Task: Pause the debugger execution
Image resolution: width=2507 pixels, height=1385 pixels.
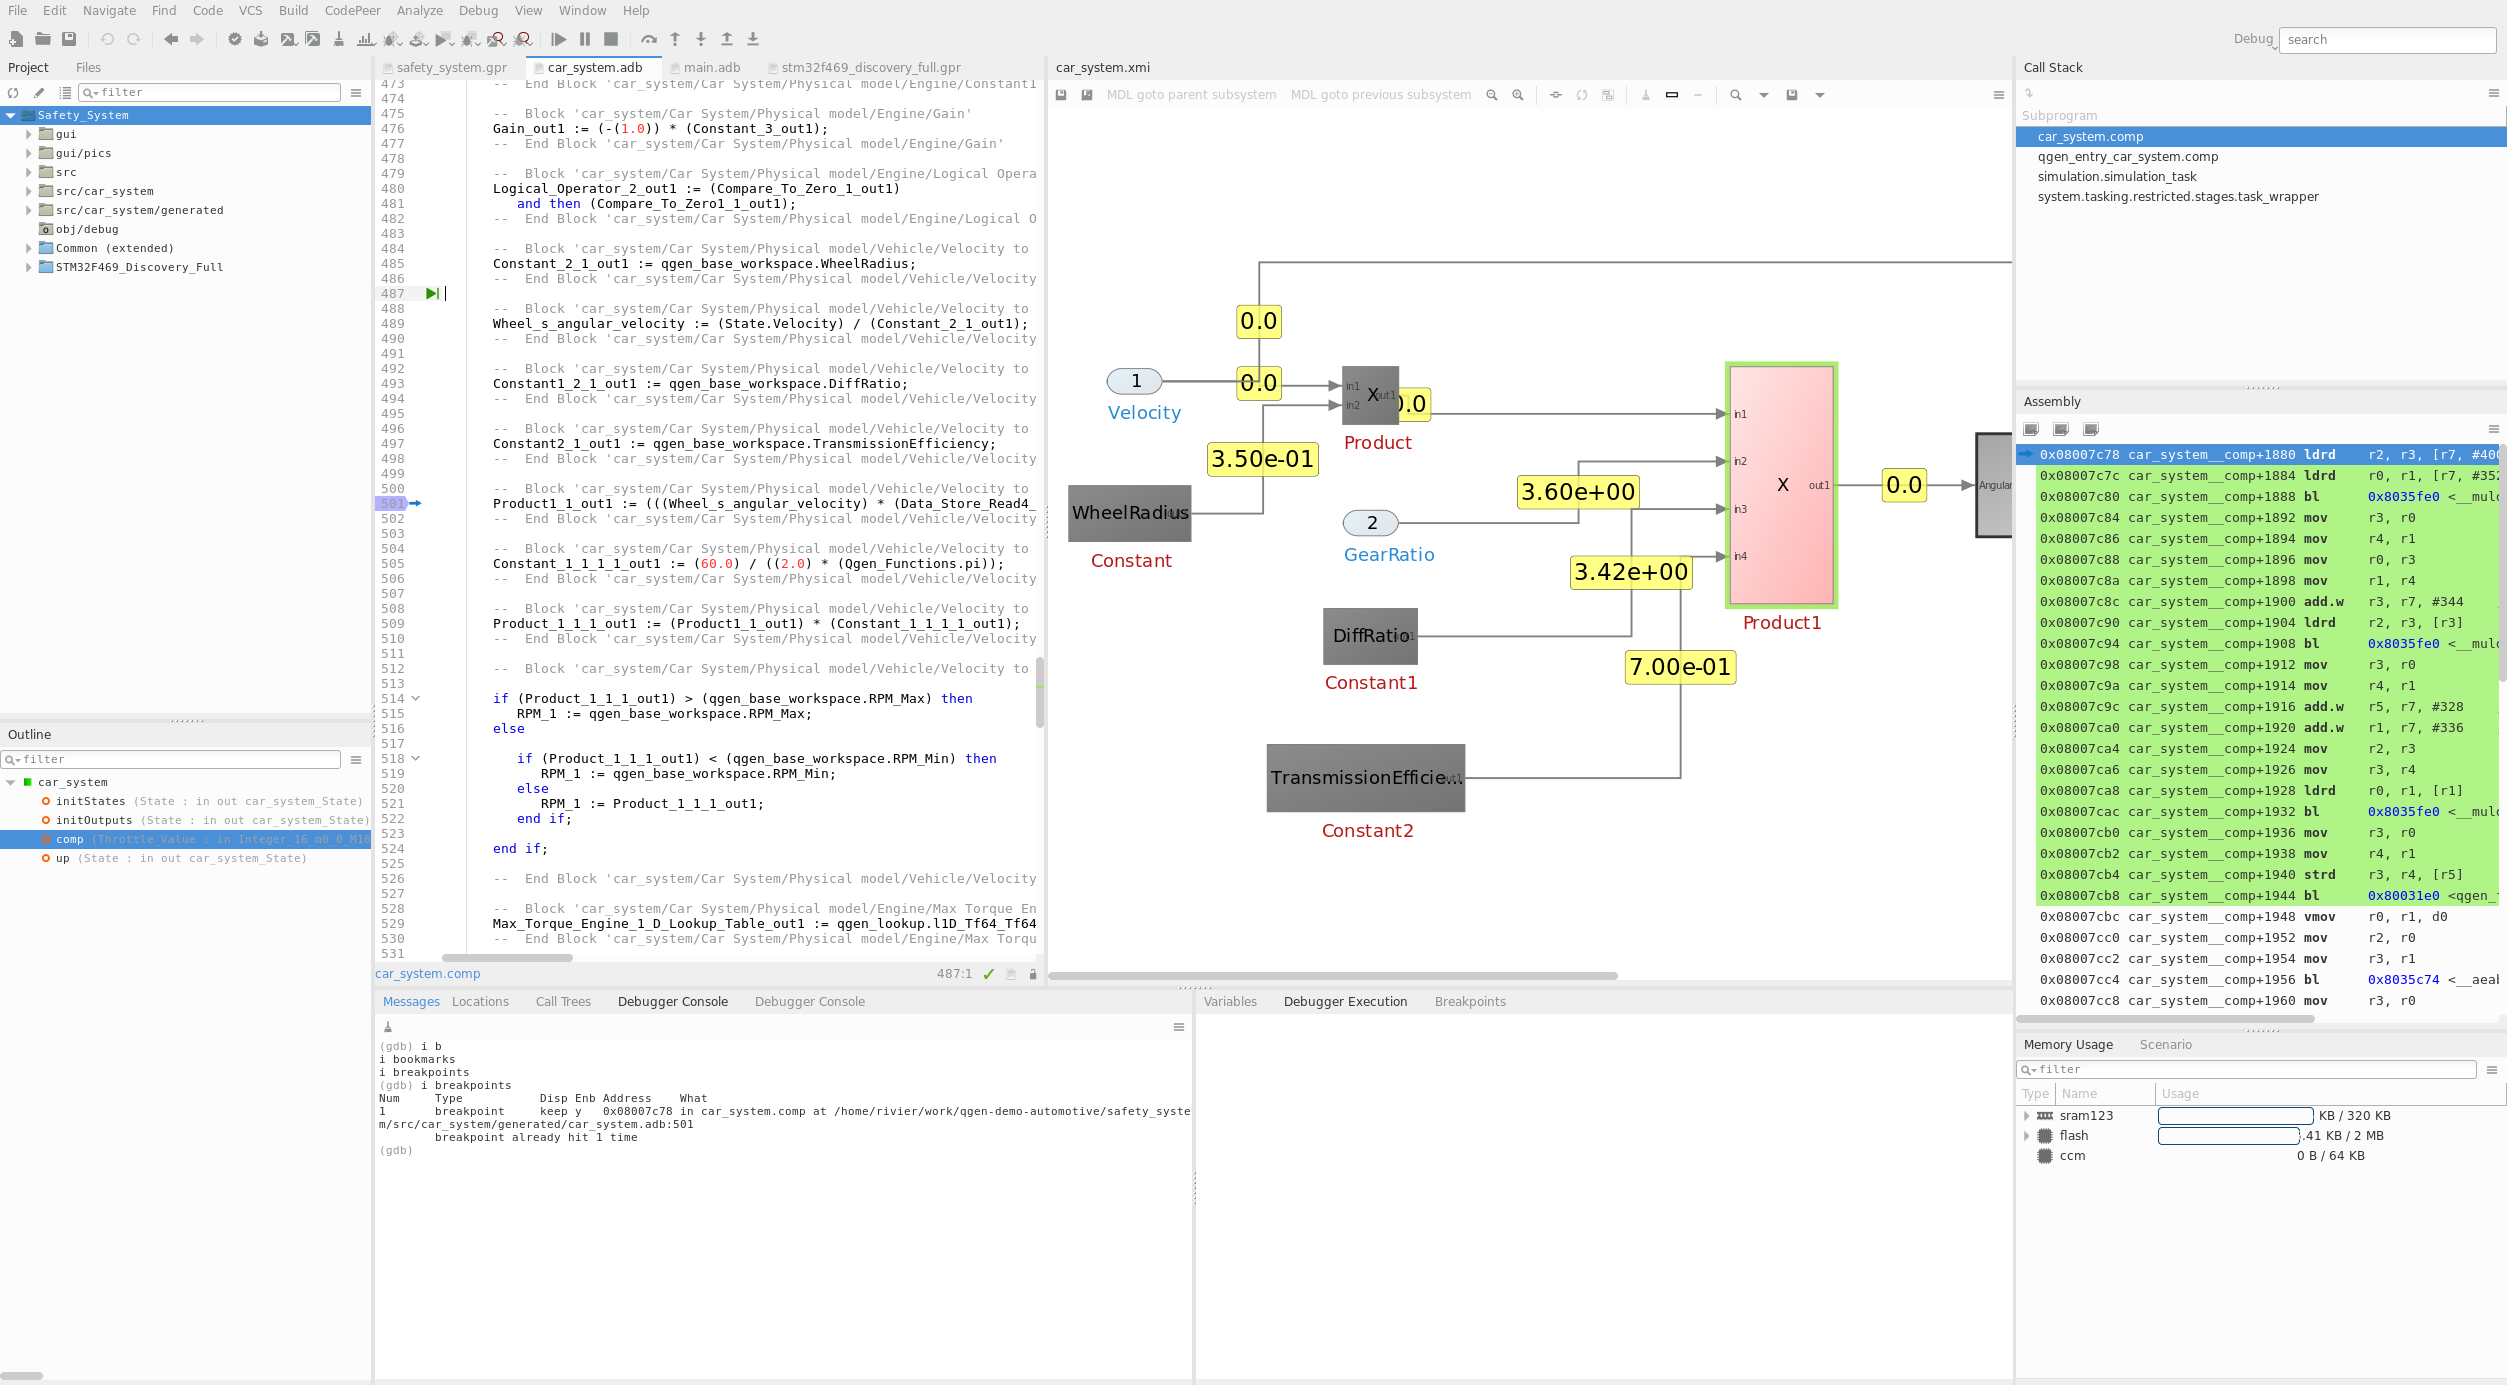Action: tap(585, 39)
